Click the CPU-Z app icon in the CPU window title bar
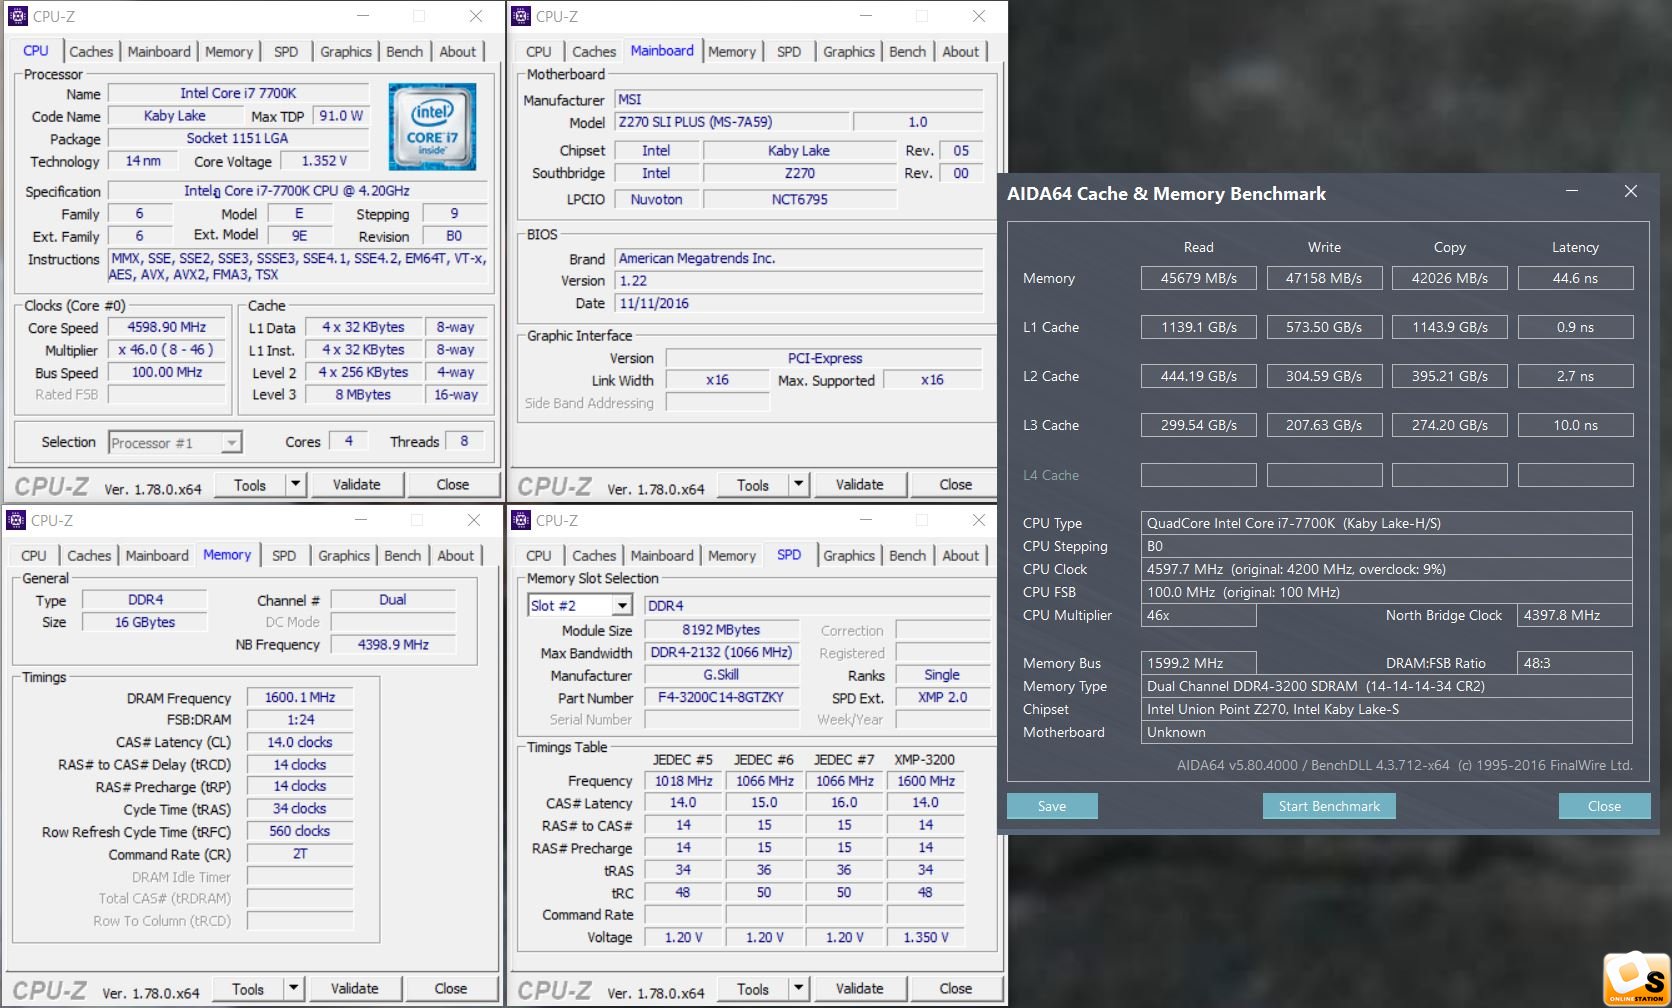Image resolution: width=1672 pixels, height=1008 pixels. click(x=17, y=16)
